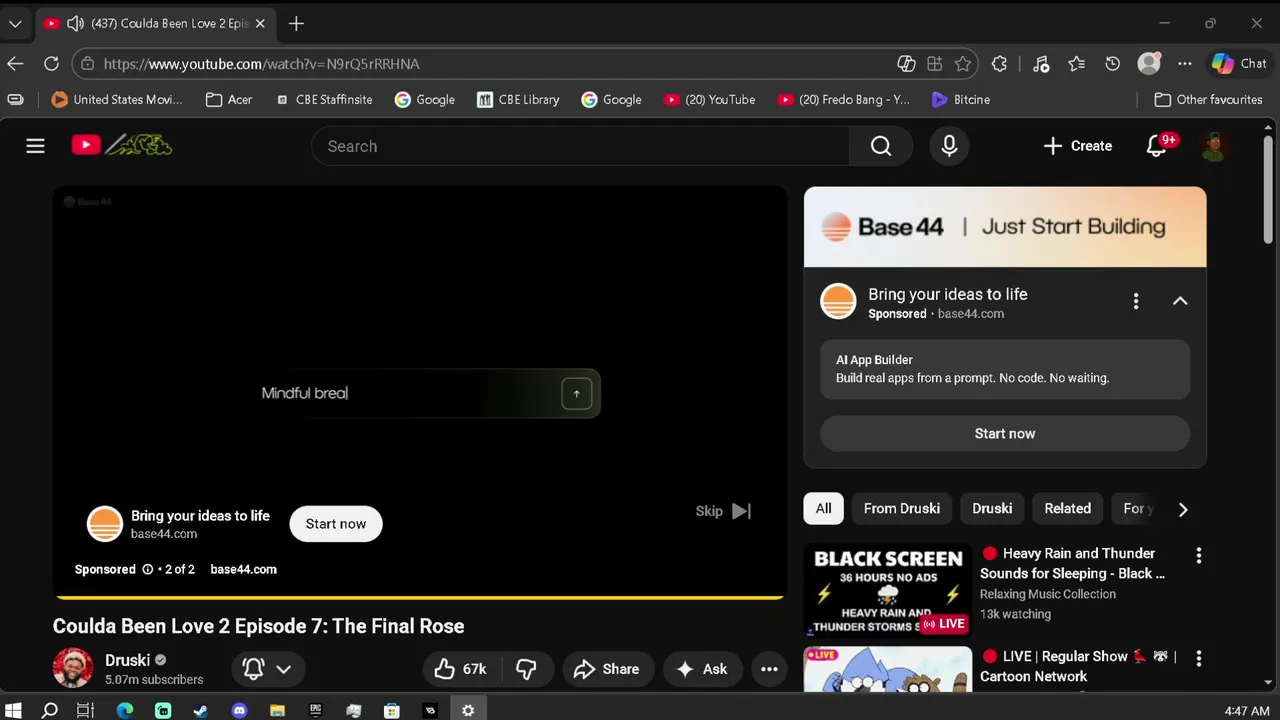The width and height of the screenshot is (1280, 720).
Task: Share the video
Action: coord(607,669)
